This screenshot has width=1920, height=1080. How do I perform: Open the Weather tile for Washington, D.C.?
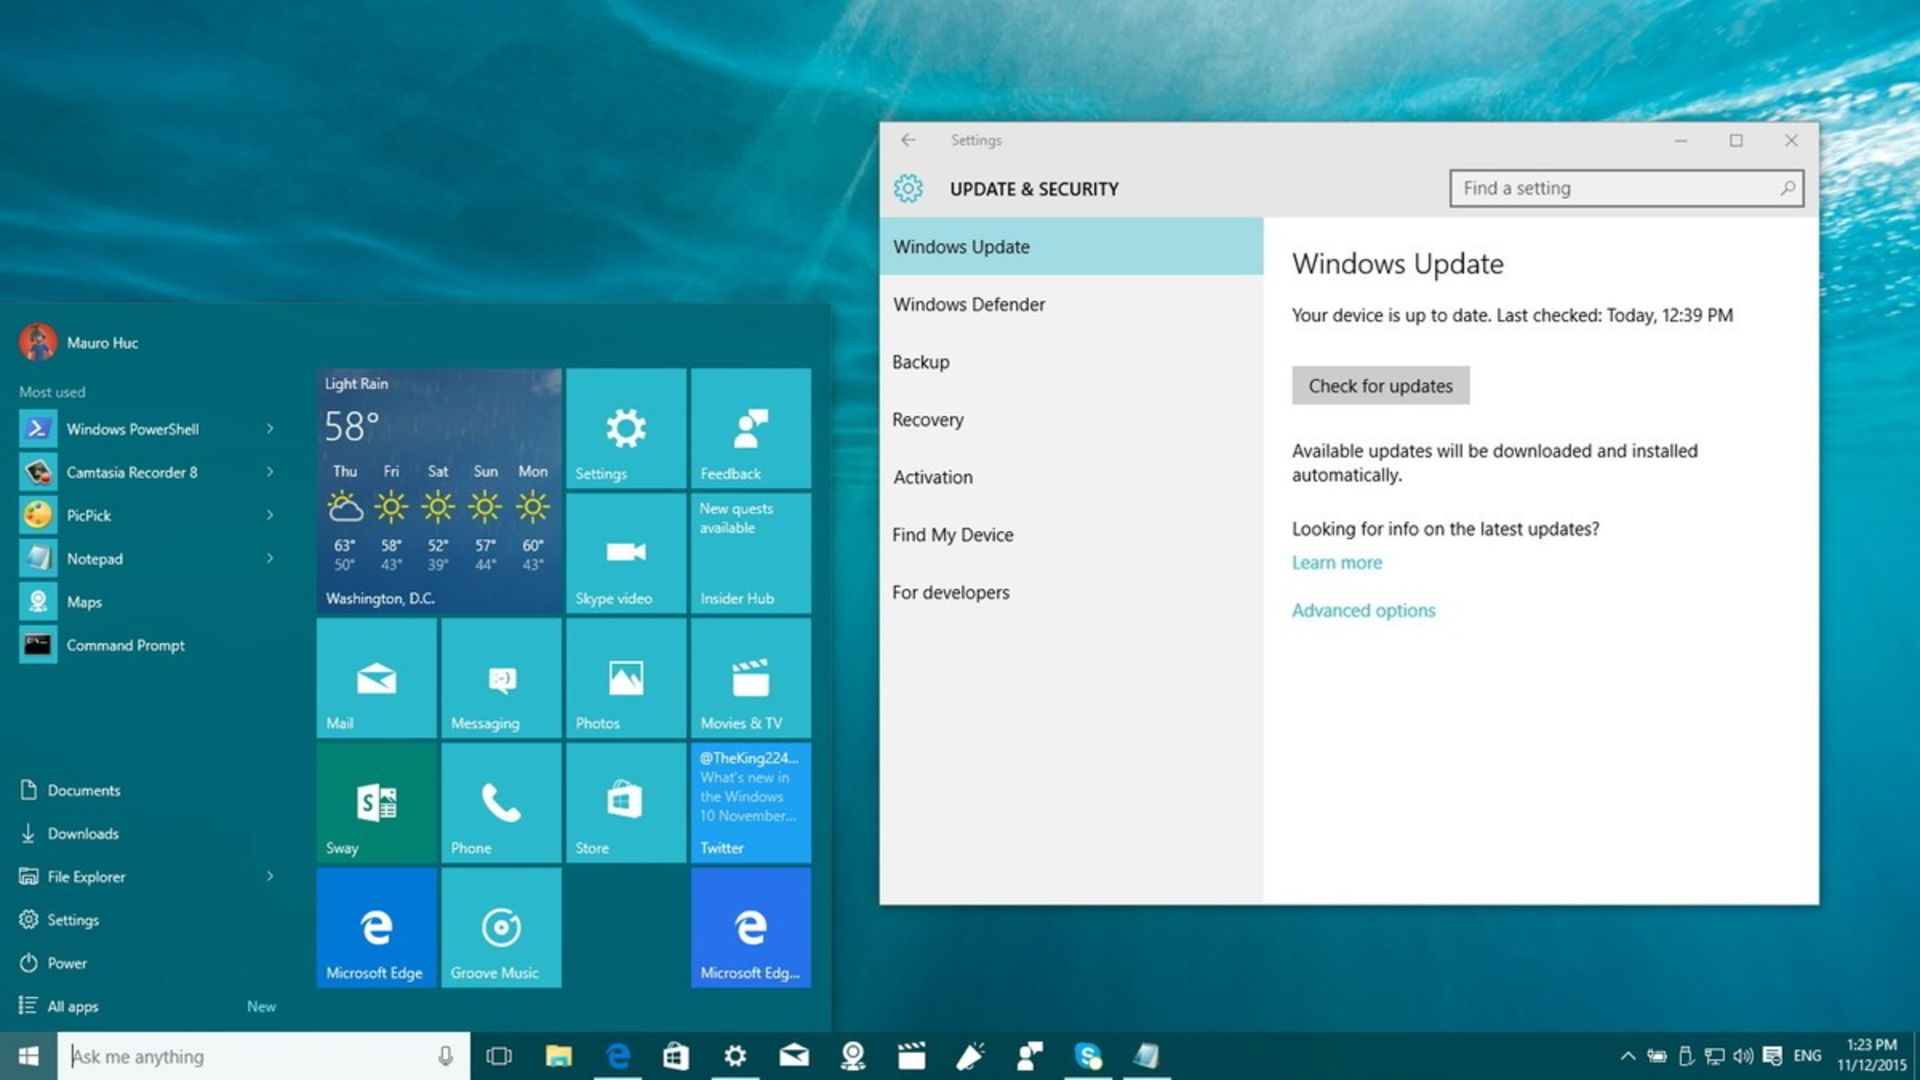(439, 491)
